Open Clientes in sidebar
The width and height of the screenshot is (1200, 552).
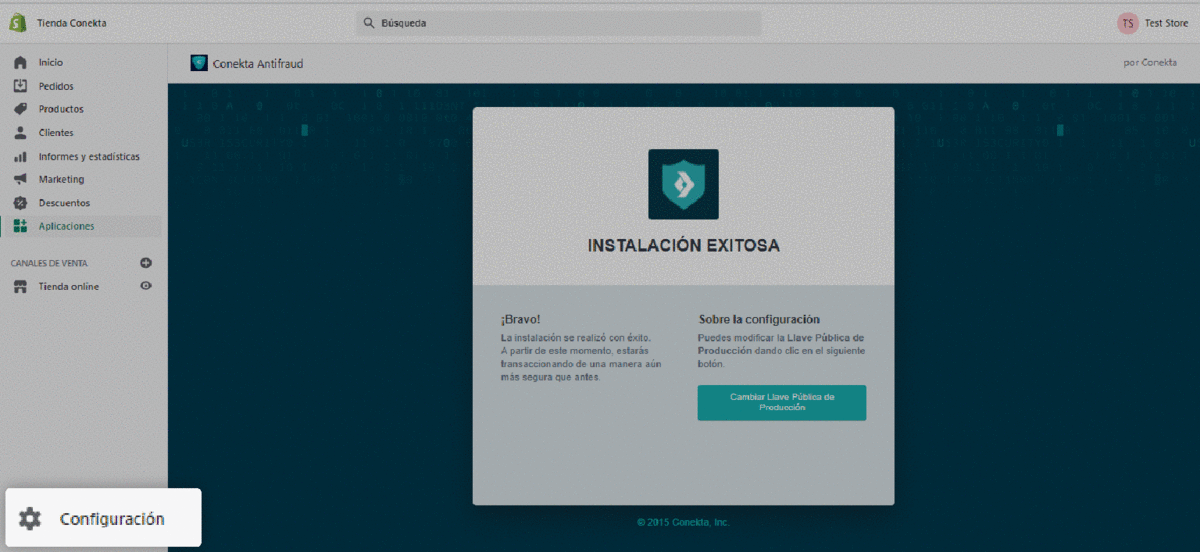pyautogui.click(x=56, y=132)
